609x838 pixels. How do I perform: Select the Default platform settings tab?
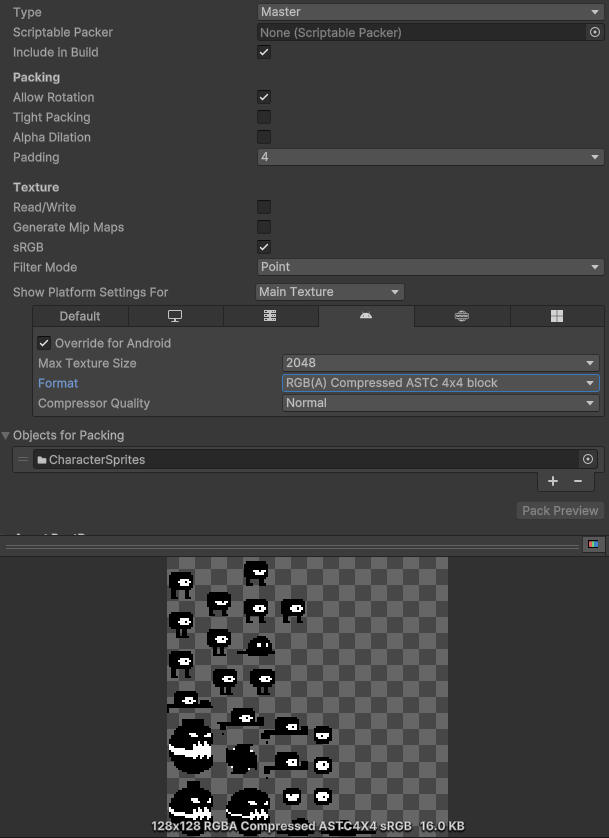pyautogui.click(x=80, y=316)
